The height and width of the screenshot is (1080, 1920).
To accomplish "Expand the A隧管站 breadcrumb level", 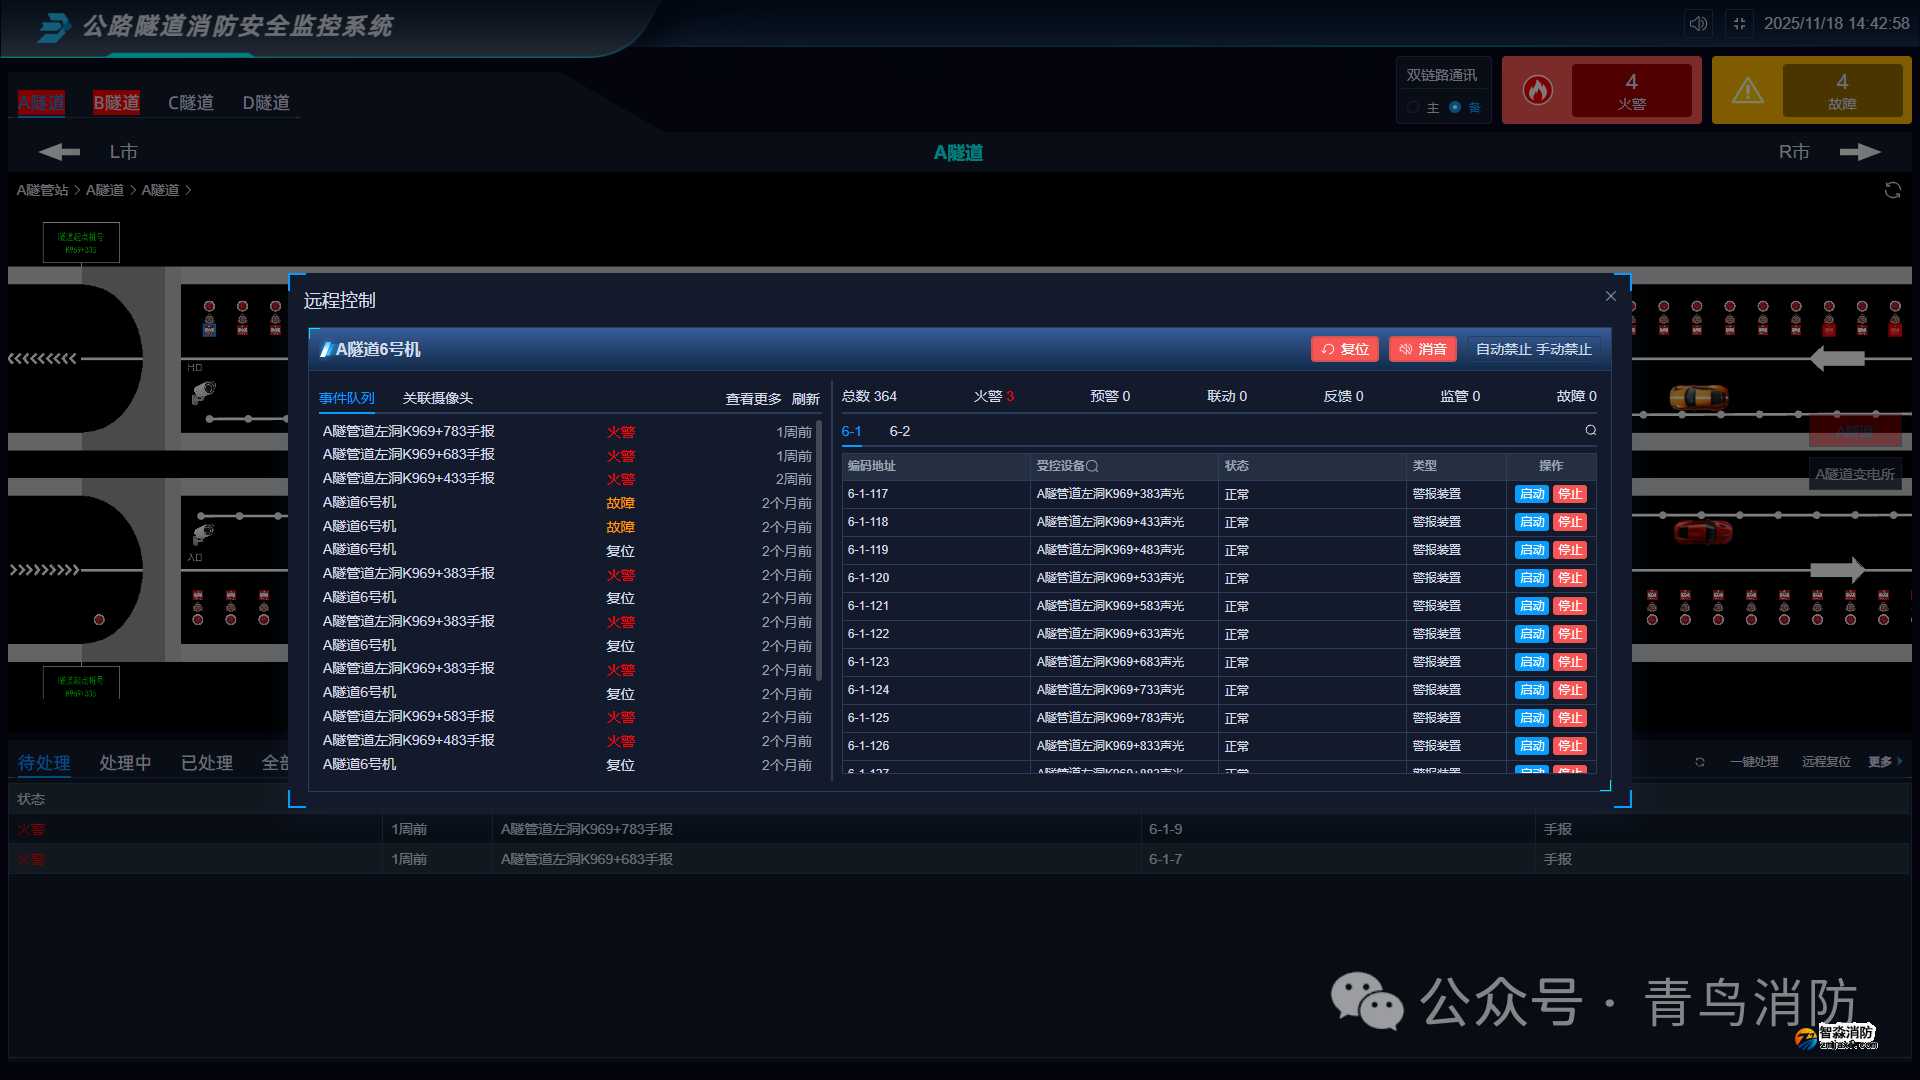I will [42, 190].
